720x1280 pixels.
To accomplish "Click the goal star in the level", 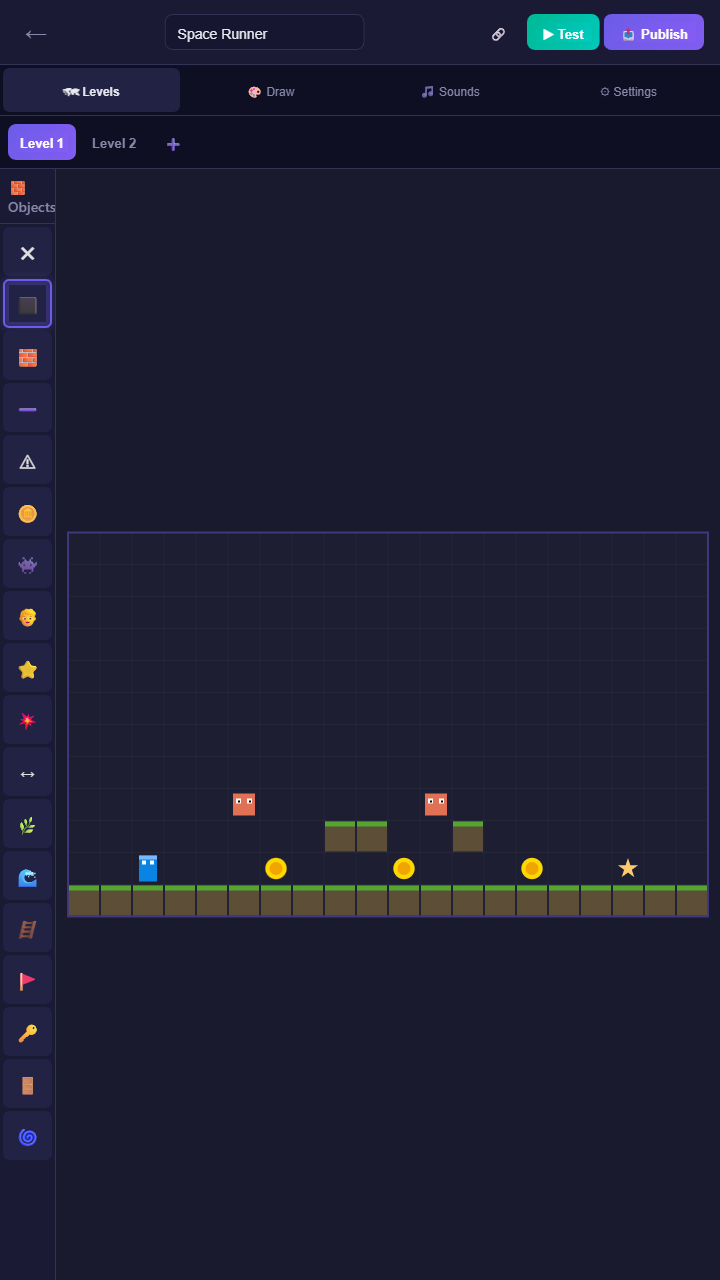I will click(628, 868).
